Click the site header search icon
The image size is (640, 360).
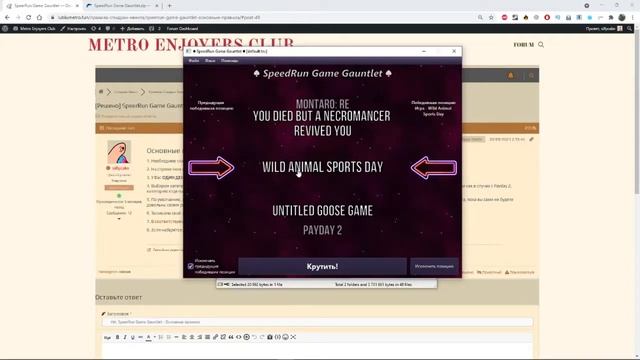(541, 44)
